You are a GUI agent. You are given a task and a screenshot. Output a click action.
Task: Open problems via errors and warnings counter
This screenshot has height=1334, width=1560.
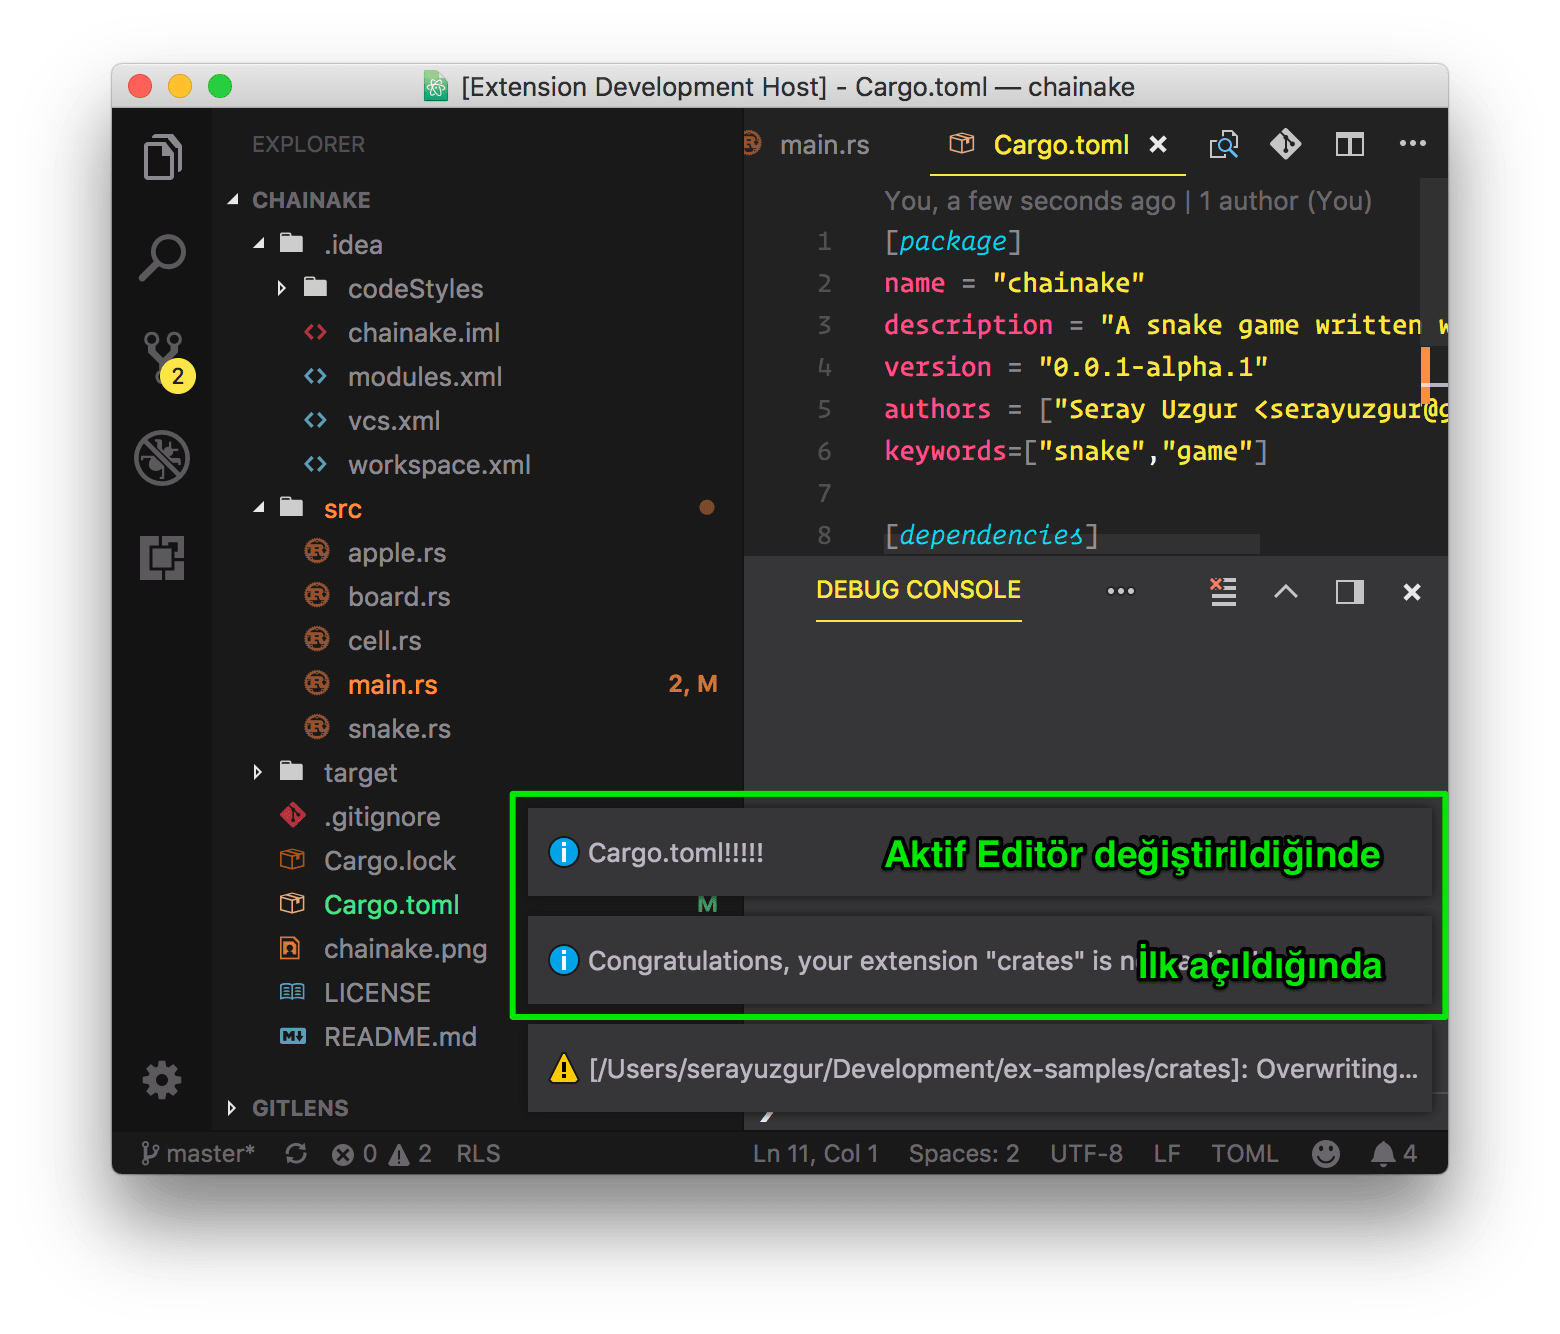[382, 1154]
